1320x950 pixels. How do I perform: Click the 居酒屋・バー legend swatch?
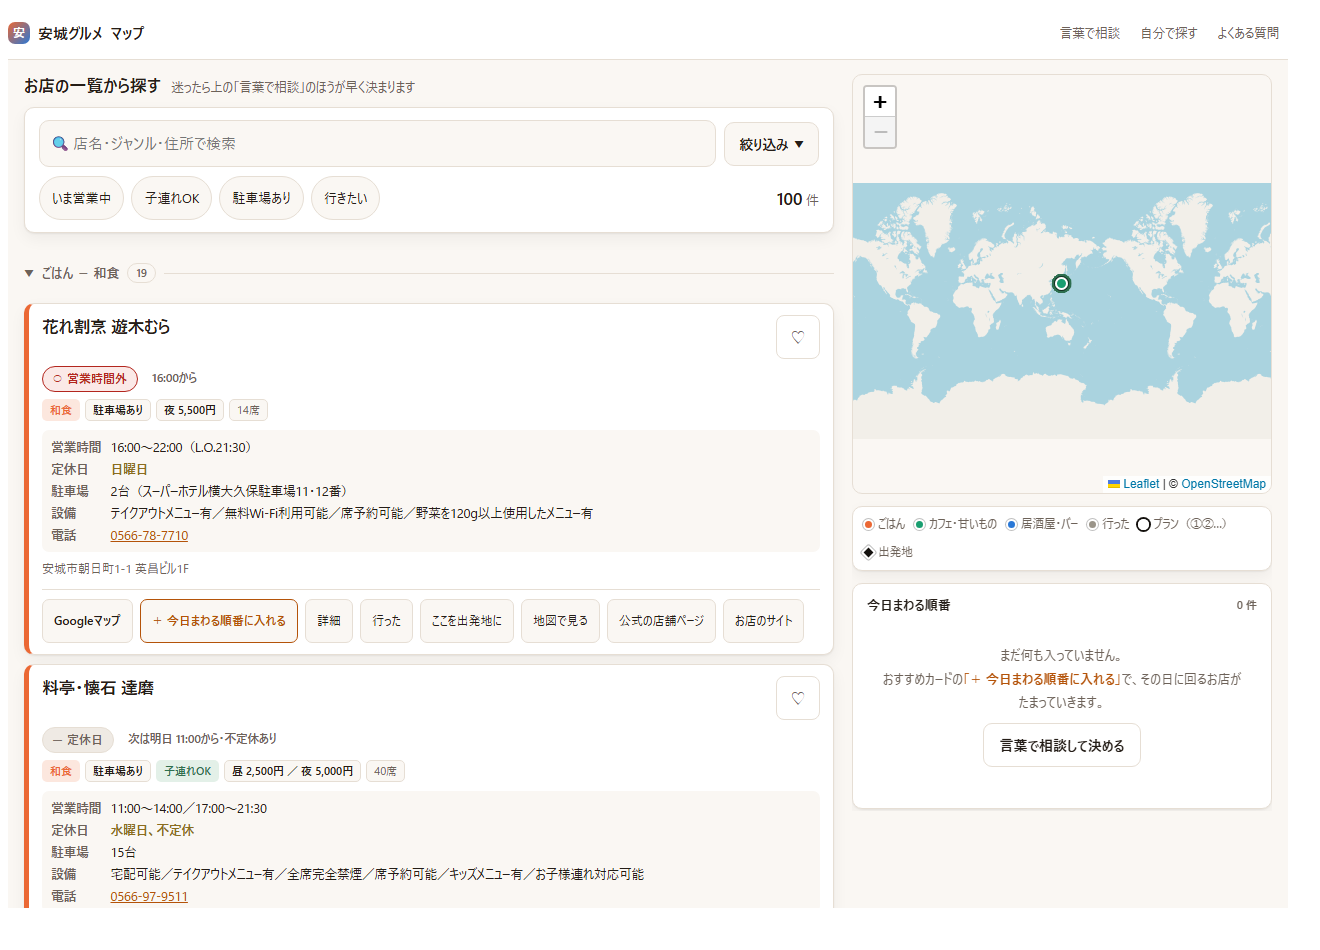(1011, 524)
